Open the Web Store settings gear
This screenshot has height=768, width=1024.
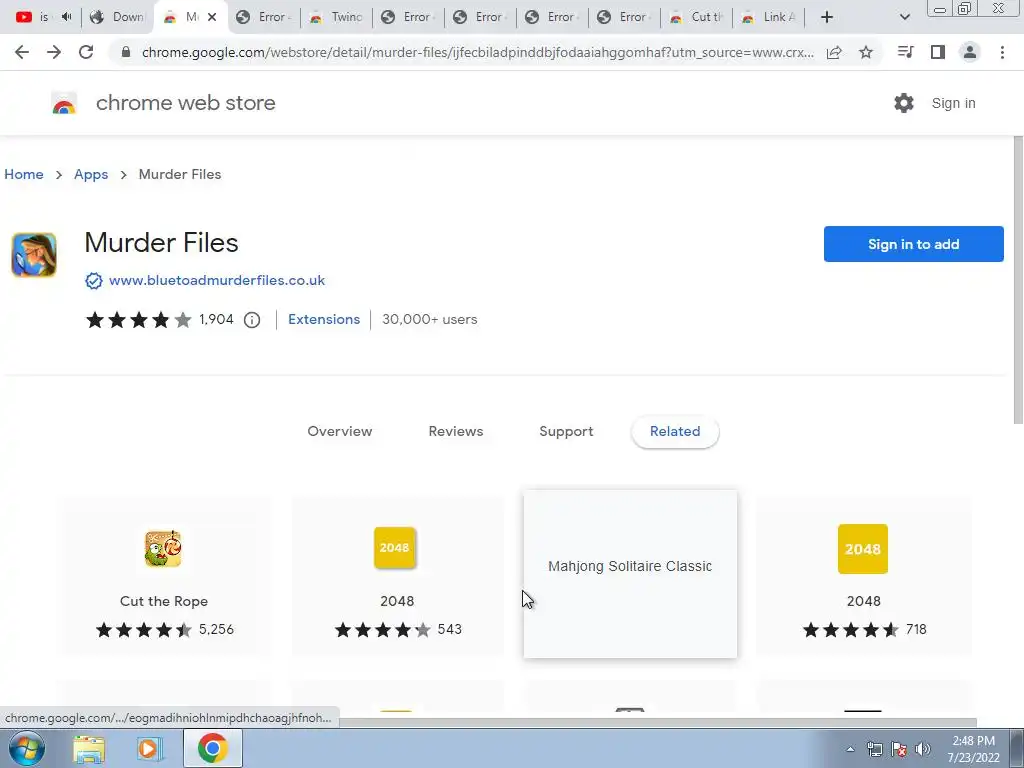click(x=904, y=103)
